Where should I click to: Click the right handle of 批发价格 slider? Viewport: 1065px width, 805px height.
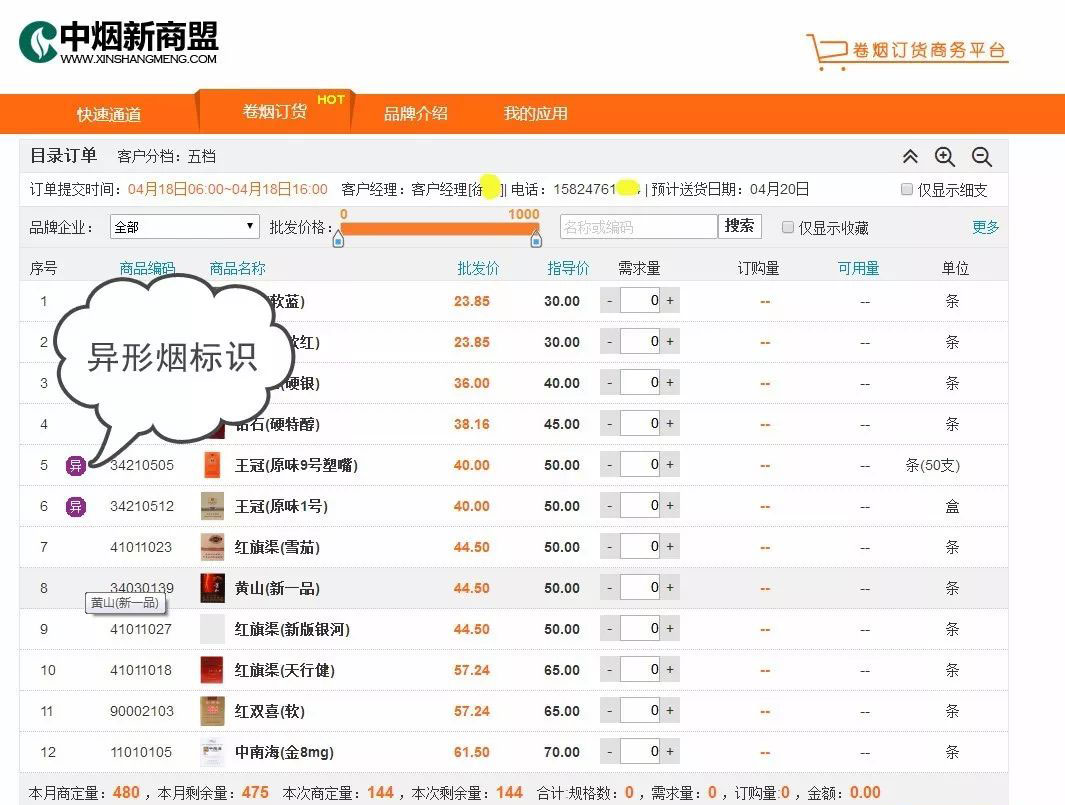click(x=536, y=239)
